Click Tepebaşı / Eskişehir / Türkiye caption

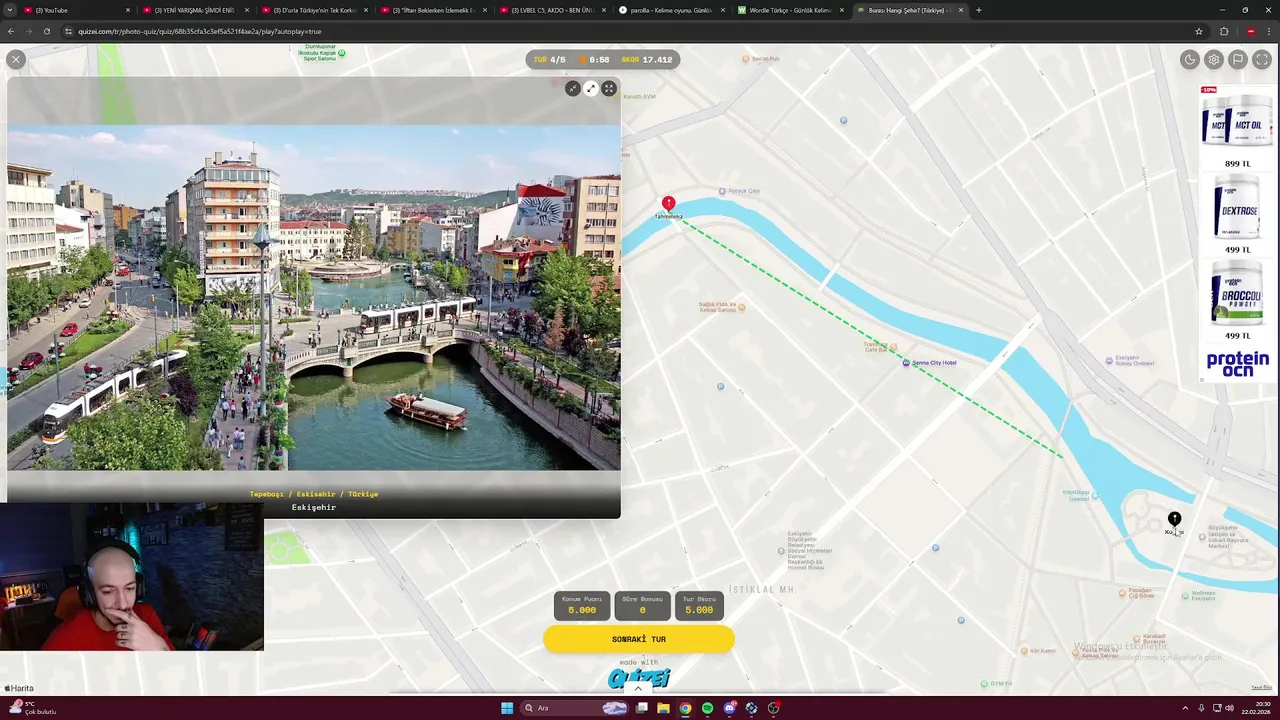coord(314,494)
